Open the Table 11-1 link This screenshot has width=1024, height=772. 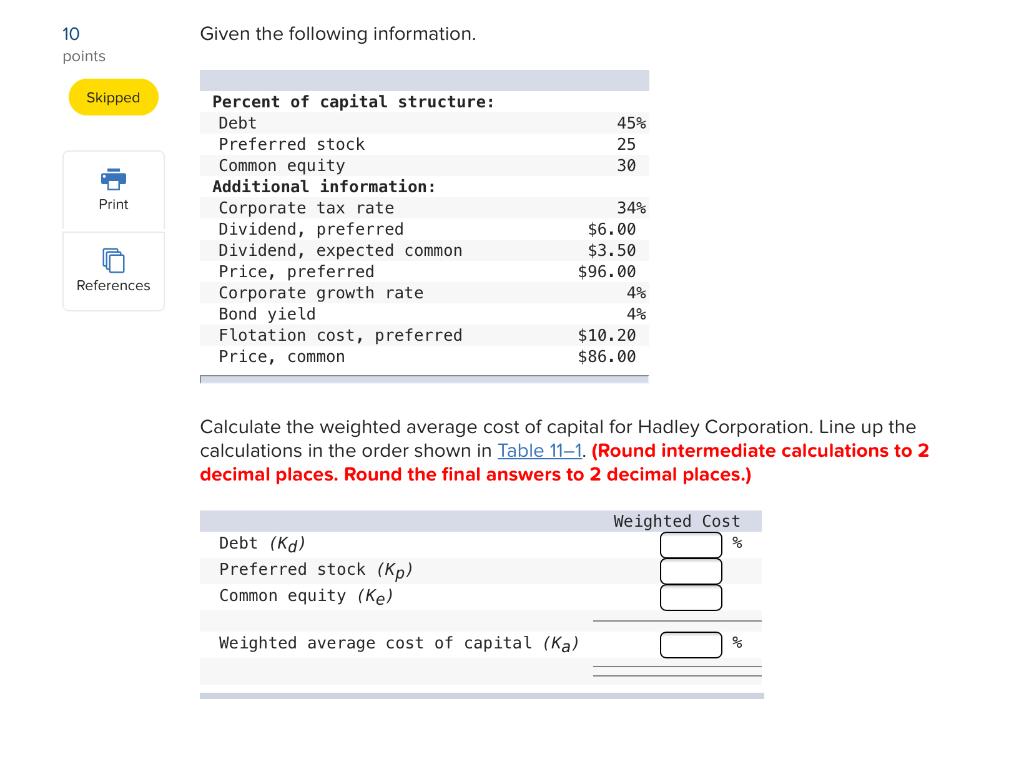click(x=539, y=450)
